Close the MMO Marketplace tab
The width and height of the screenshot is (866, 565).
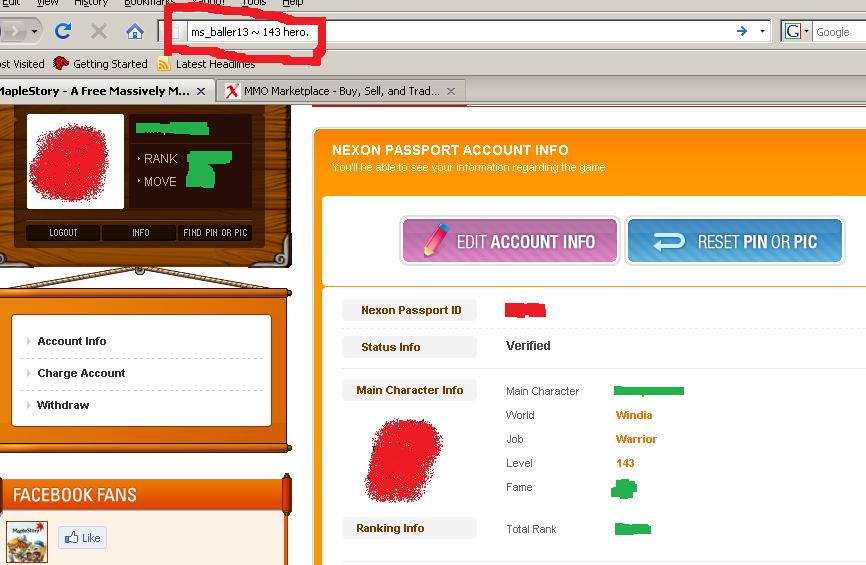[x=451, y=91]
